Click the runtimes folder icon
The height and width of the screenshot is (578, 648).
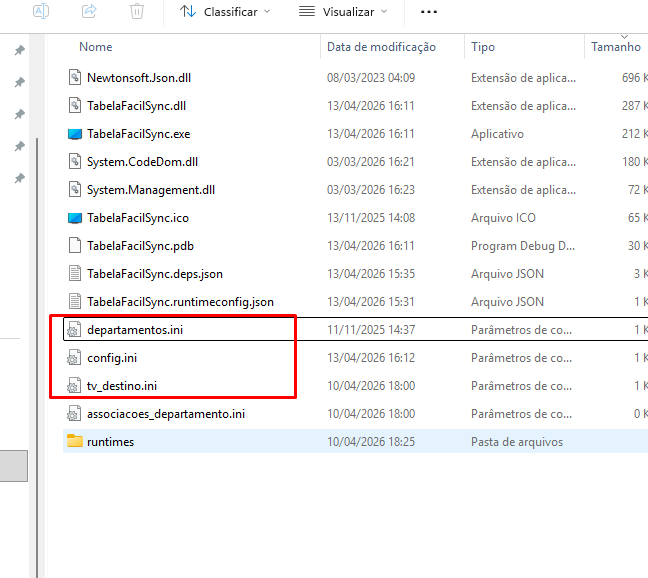pos(74,441)
